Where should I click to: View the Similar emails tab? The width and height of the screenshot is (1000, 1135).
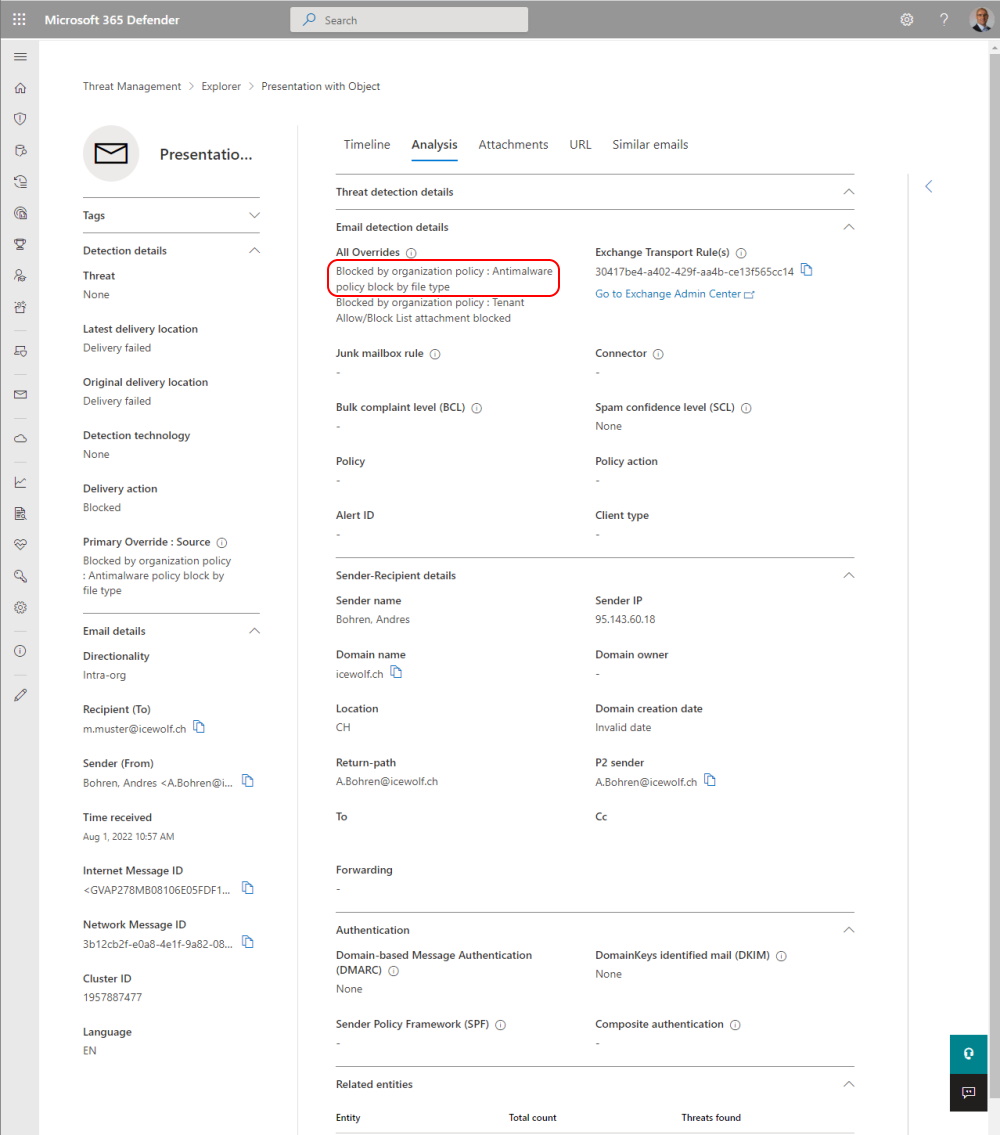tap(650, 145)
